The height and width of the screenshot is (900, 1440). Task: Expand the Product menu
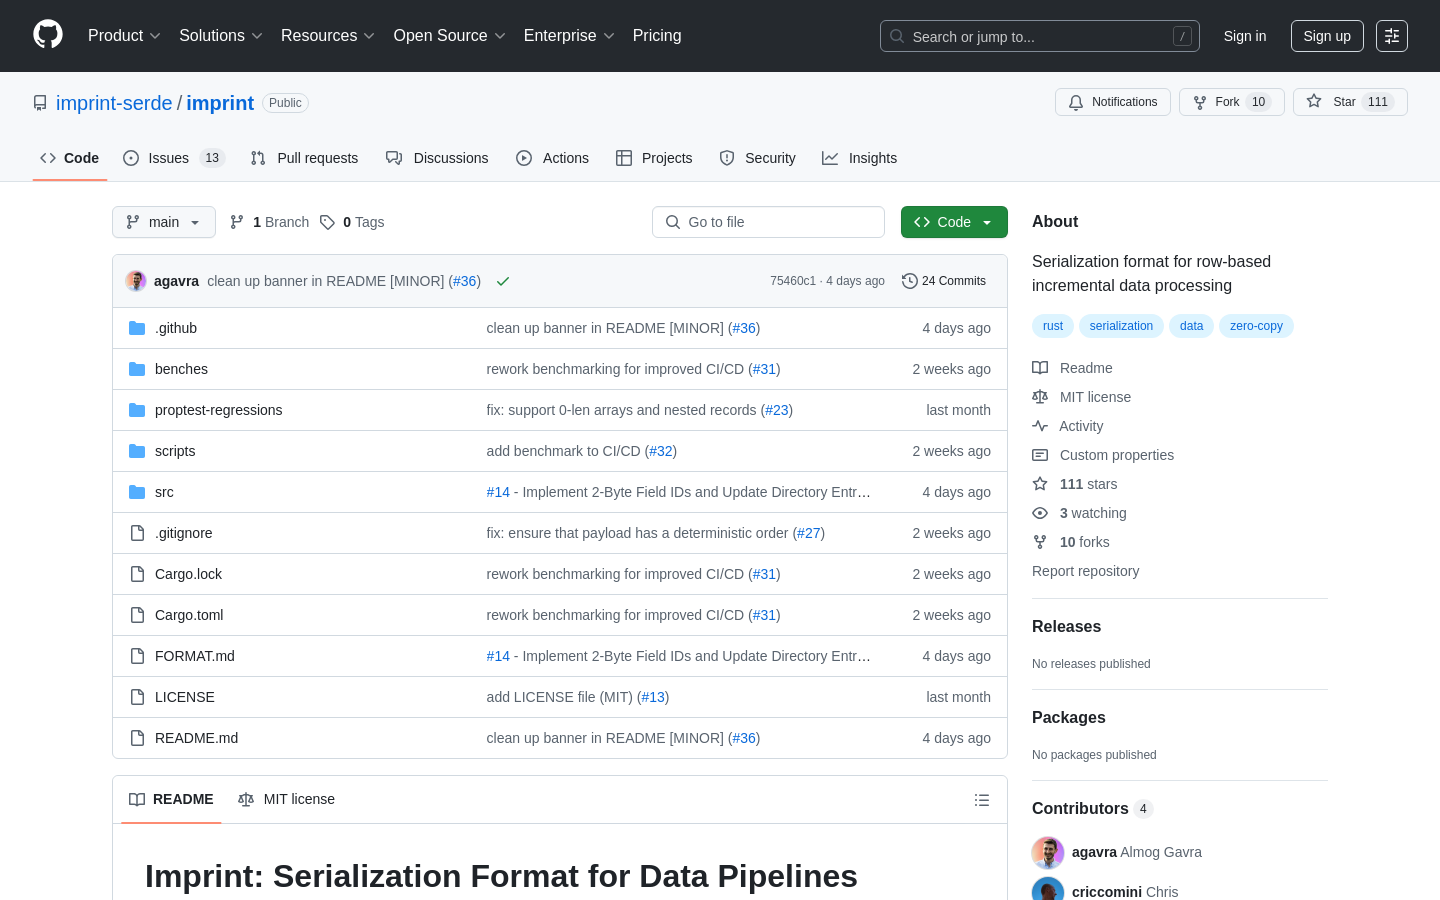124,36
